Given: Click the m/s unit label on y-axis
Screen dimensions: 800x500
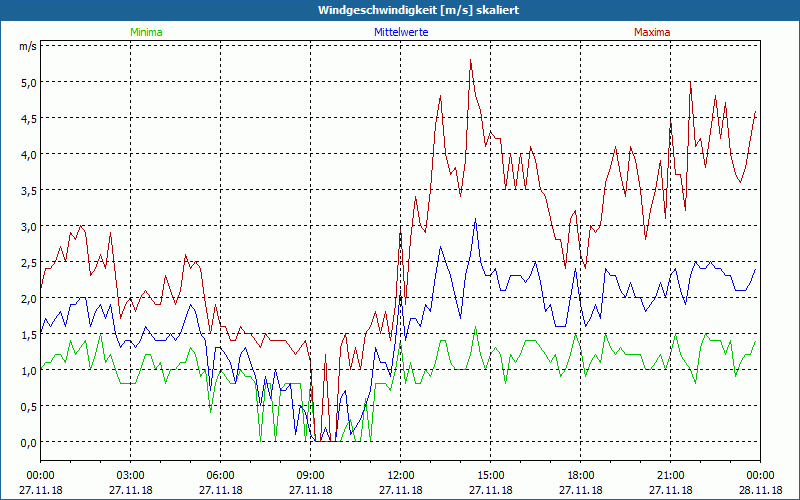Looking at the screenshot, I should pyautogui.click(x=27, y=46).
